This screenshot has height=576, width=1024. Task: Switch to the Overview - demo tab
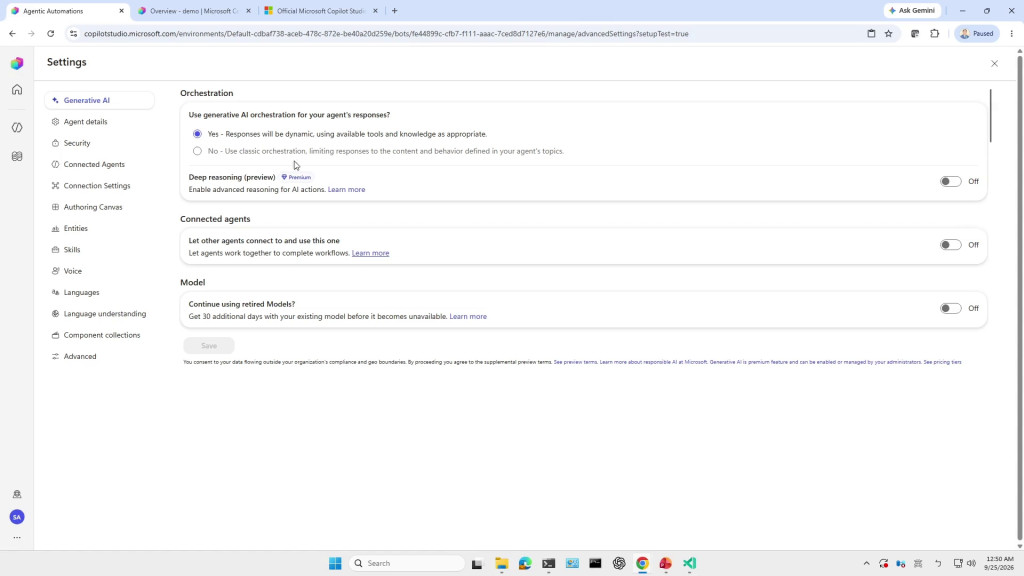click(x=194, y=11)
